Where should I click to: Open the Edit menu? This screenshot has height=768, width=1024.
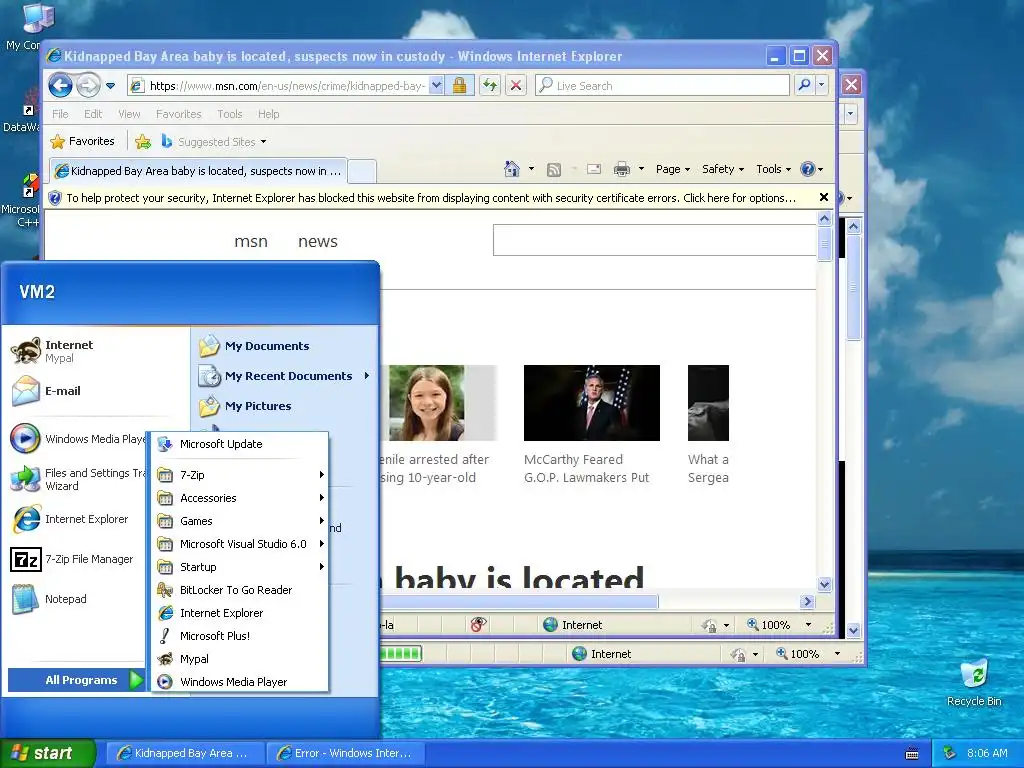point(93,114)
